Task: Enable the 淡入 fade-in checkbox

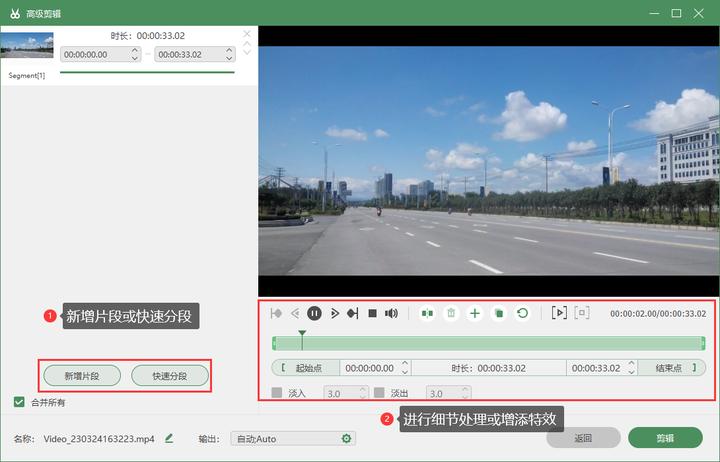Action: coord(277,393)
